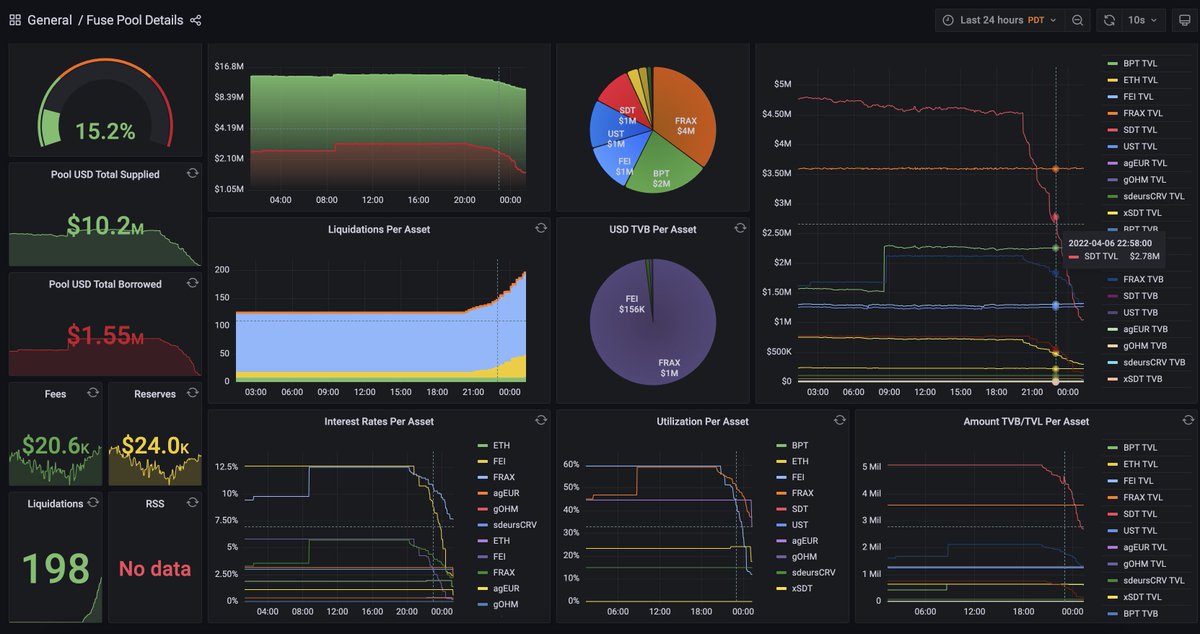Viewport: 1200px width, 634px height.
Task: Refresh the Pool USD Total Borrowed panel
Action: click(x=192, y=284)
